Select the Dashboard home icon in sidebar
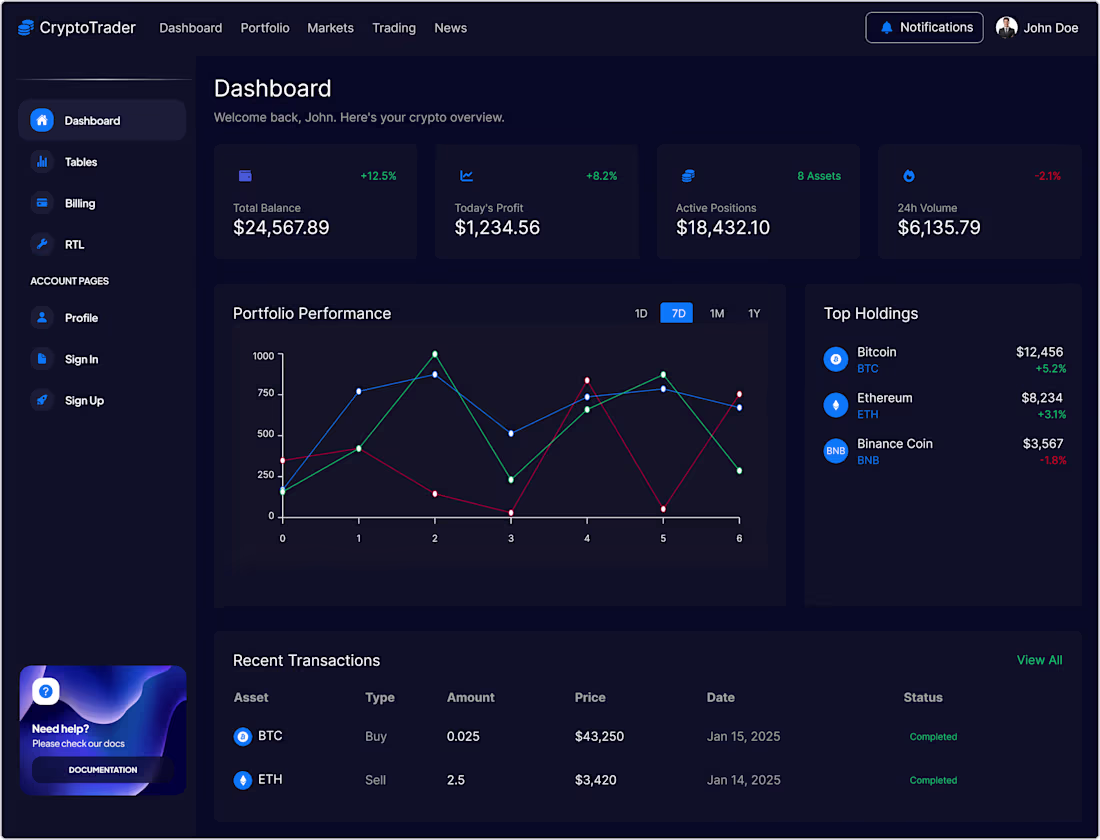Image resolution: width=1100 pixels, height=840 pixels. pyautogui.click(x=41, y=120)
